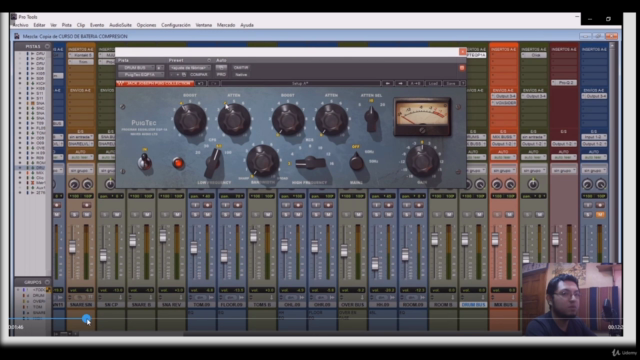Viewport: 640px width, 360px height.
Task: Open the Opciones menu
Action: point(146,25)
